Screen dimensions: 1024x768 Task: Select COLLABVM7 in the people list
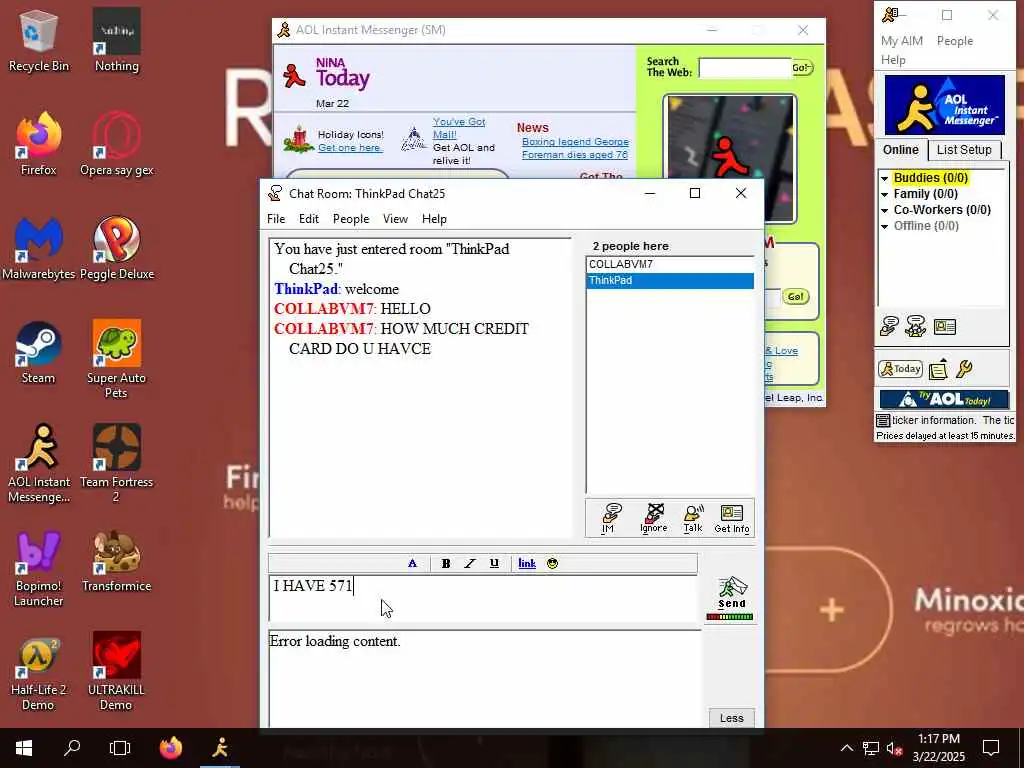[x=670, y=264]
